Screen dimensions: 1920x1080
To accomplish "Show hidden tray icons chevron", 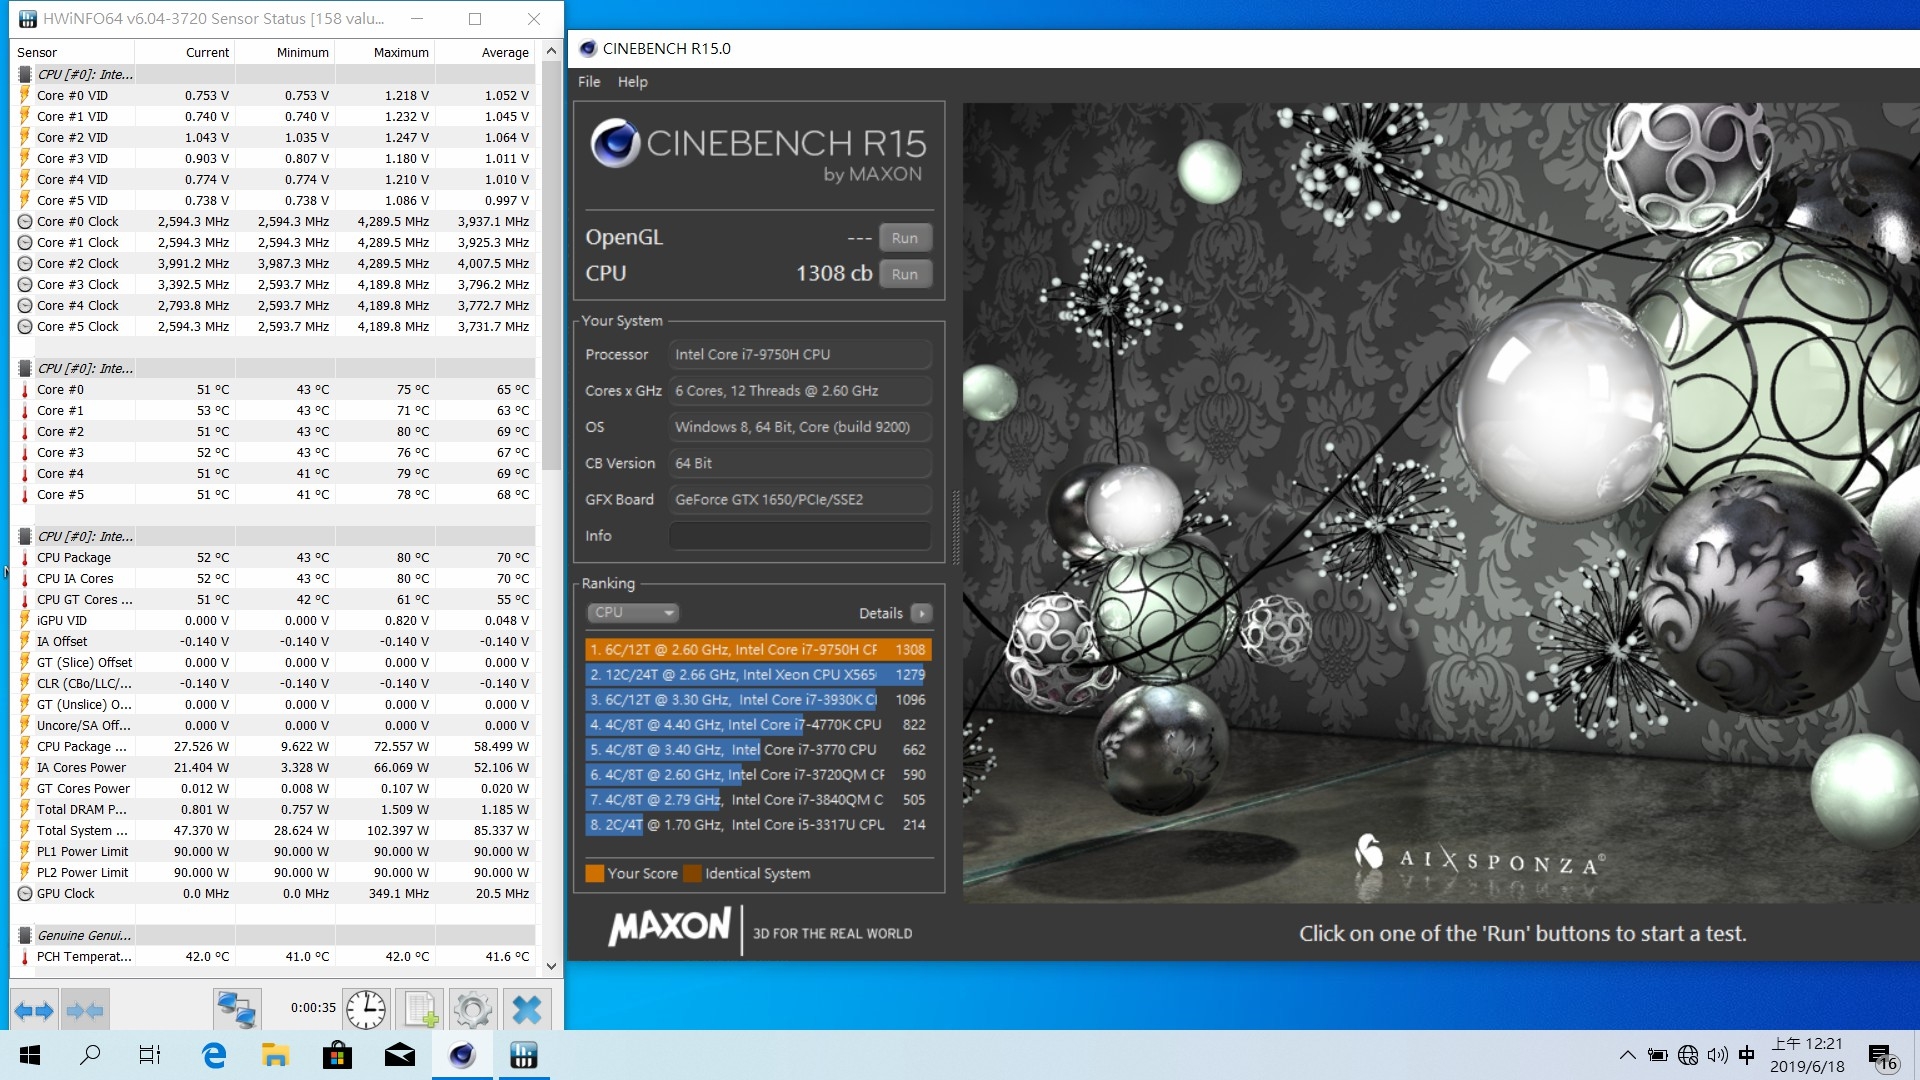I will [1627, 1055].
